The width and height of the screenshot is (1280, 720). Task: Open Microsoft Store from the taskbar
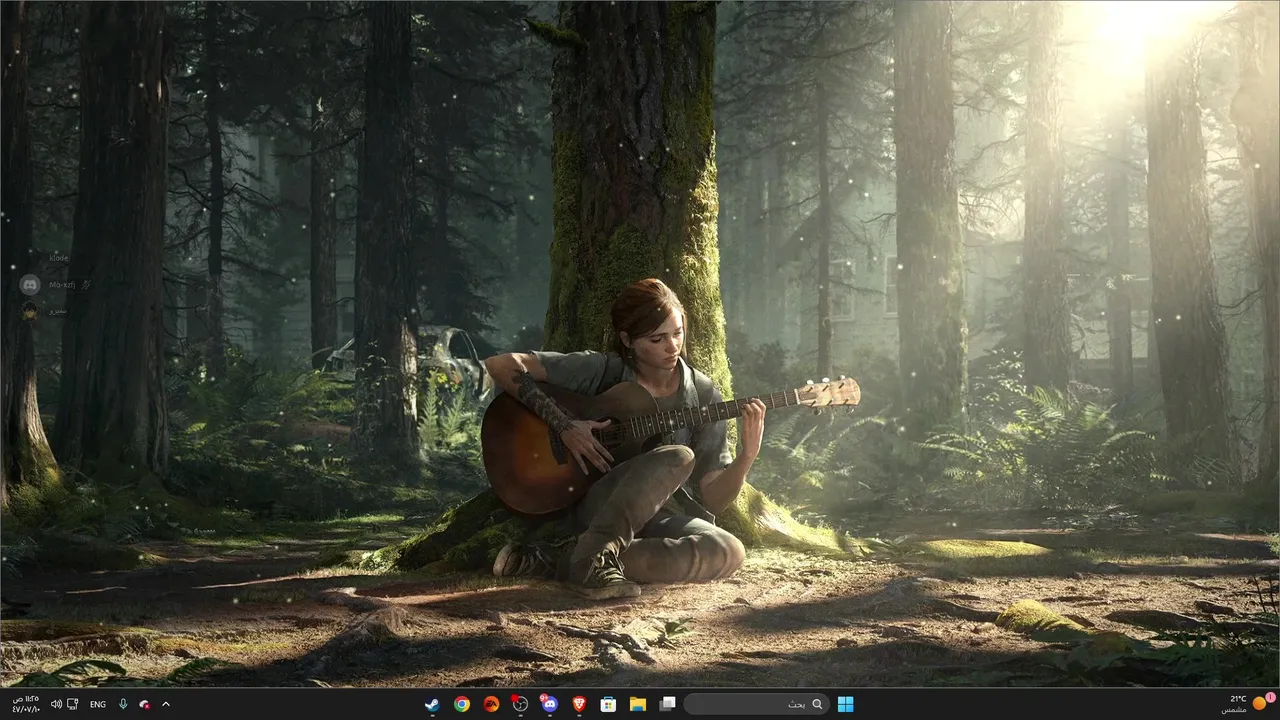click(x=608, y=704)
